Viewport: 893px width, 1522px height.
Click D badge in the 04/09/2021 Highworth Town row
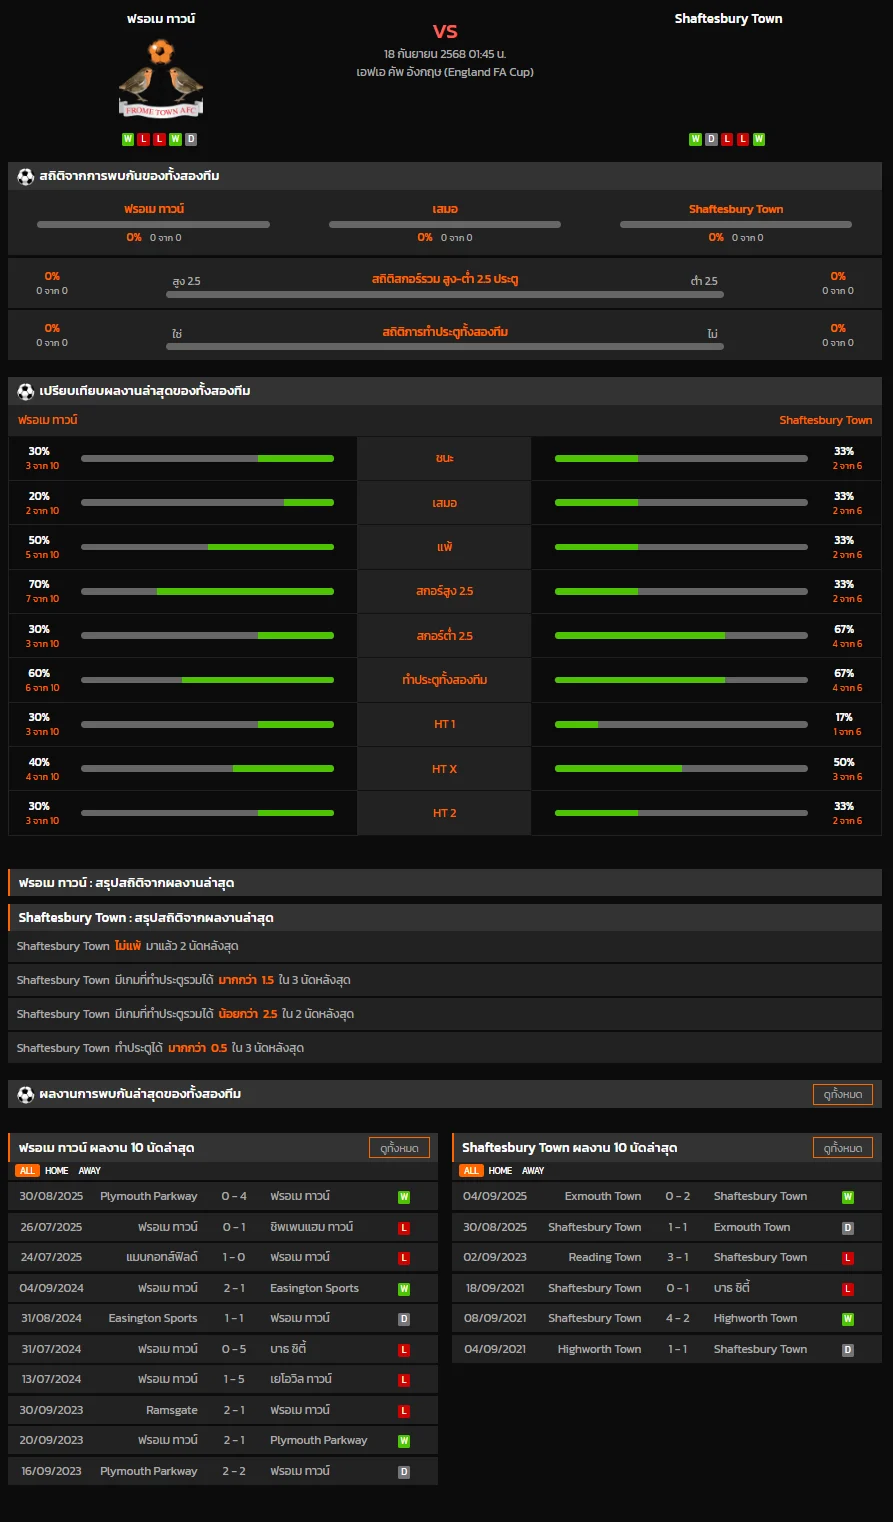(x=848, y=1350)
